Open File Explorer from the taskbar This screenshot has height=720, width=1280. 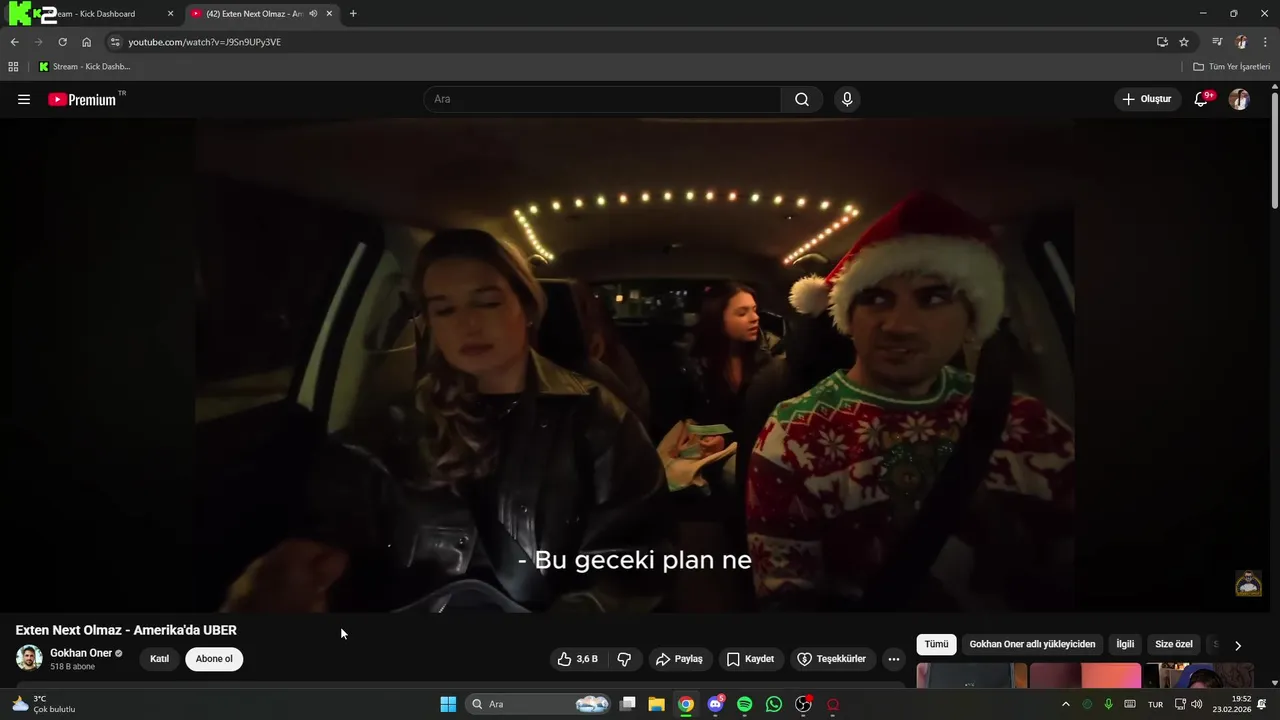tap(657, 704)
